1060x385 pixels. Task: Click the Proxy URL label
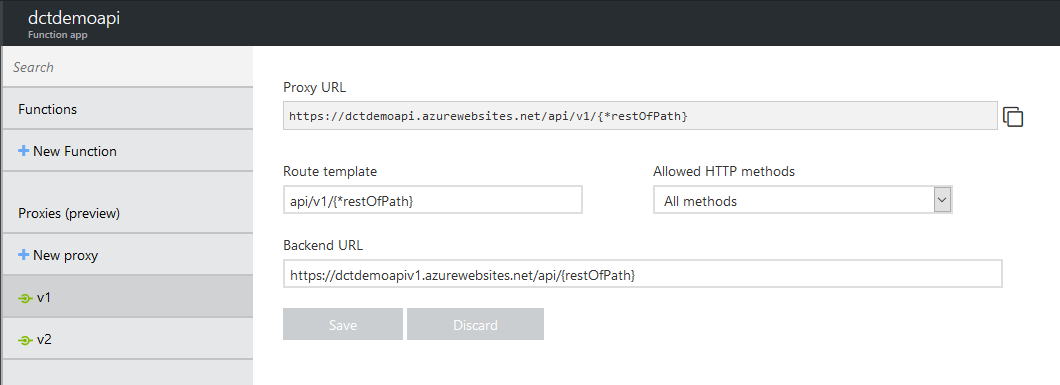point(314,87)
